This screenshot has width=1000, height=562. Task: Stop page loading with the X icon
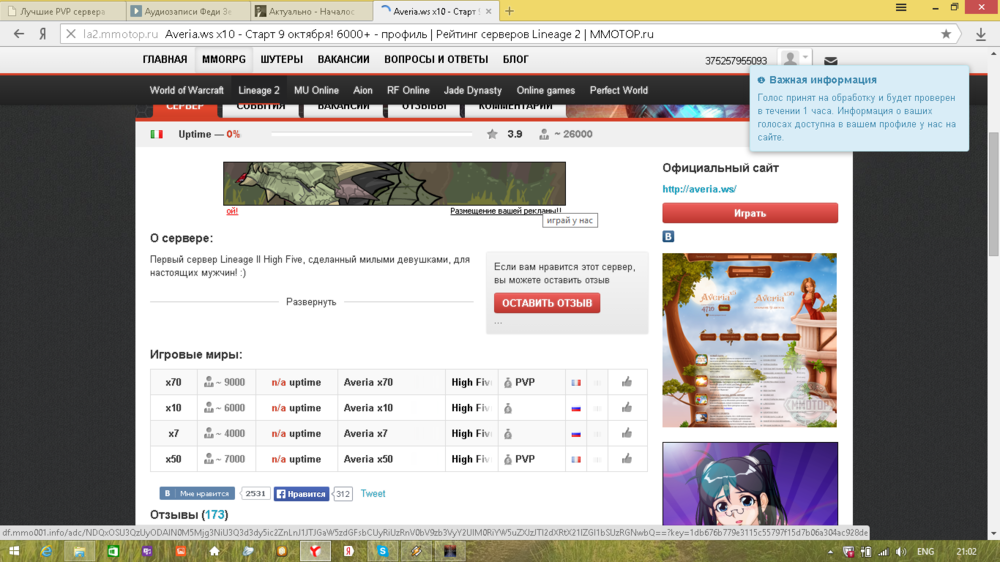click(x=70, y=34)
